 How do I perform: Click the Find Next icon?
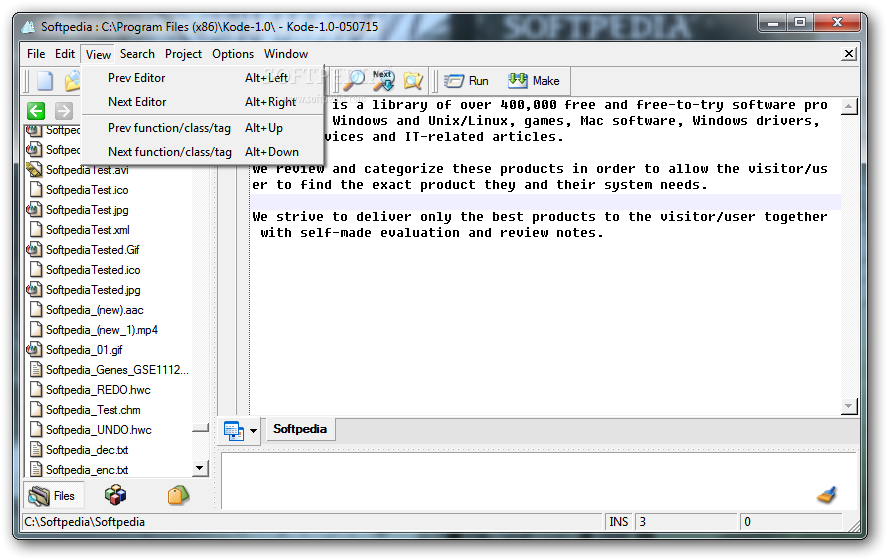(383, 80)
